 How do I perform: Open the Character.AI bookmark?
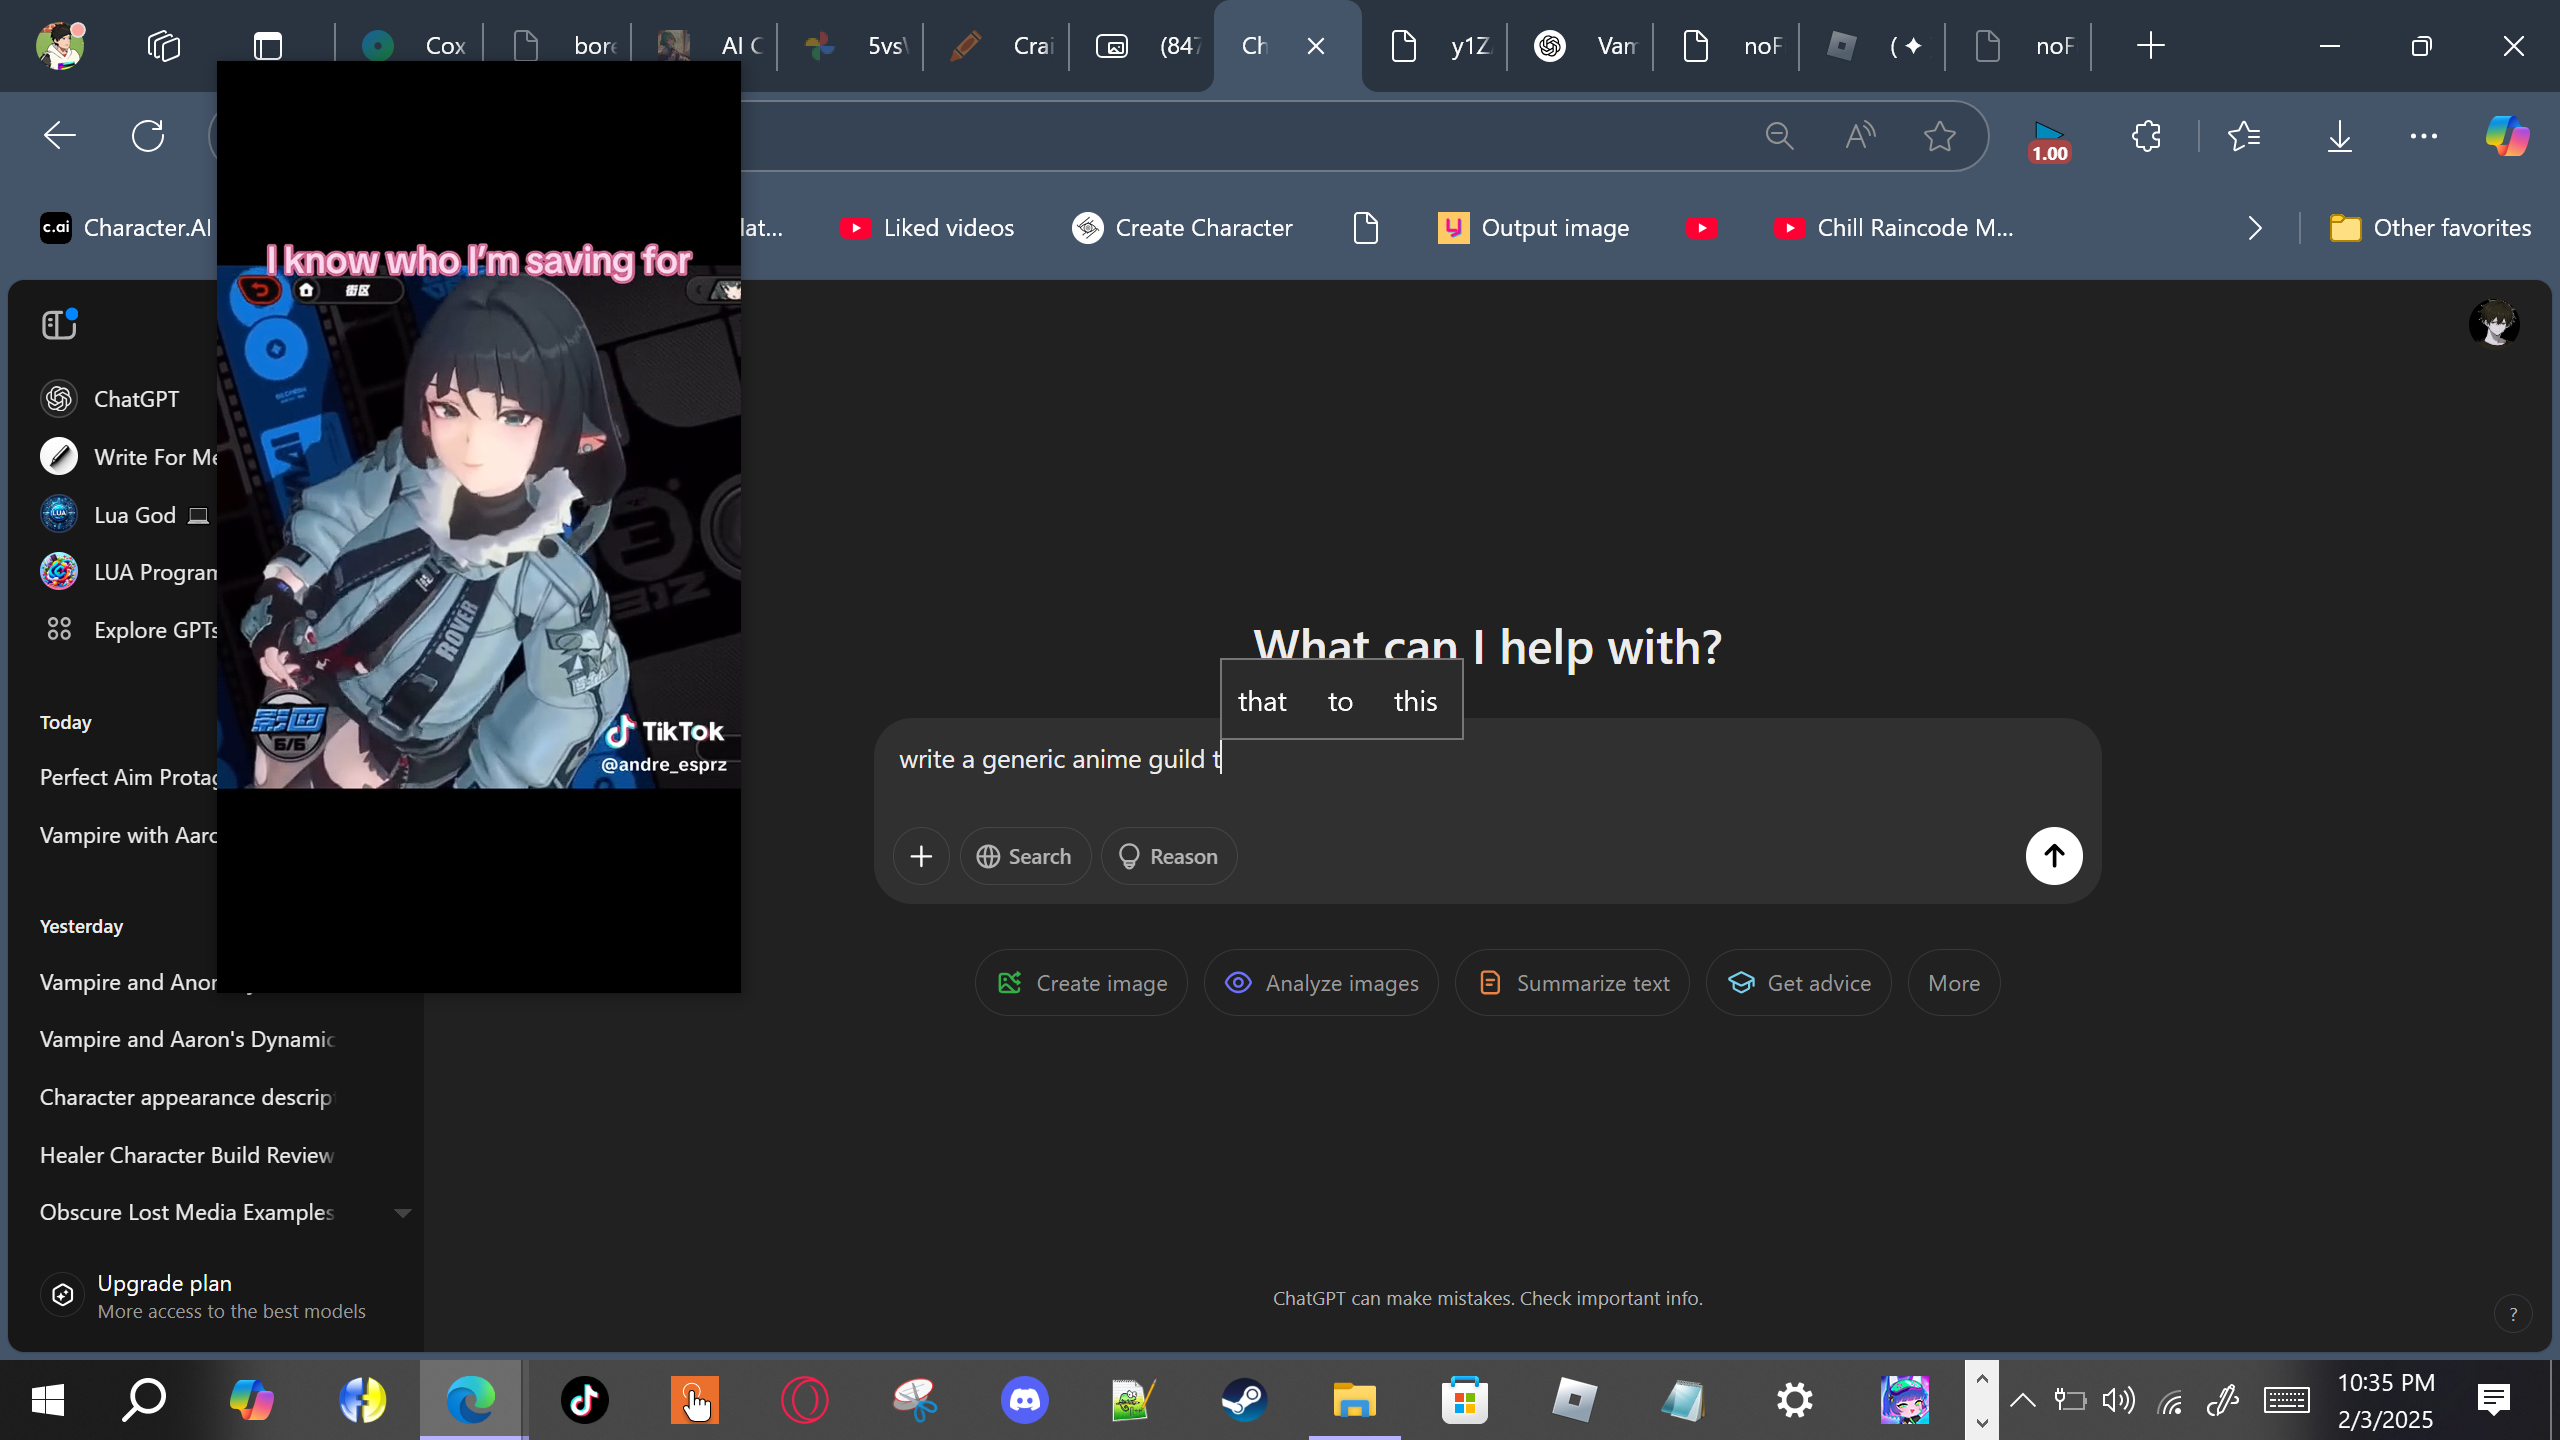(126, 228)
